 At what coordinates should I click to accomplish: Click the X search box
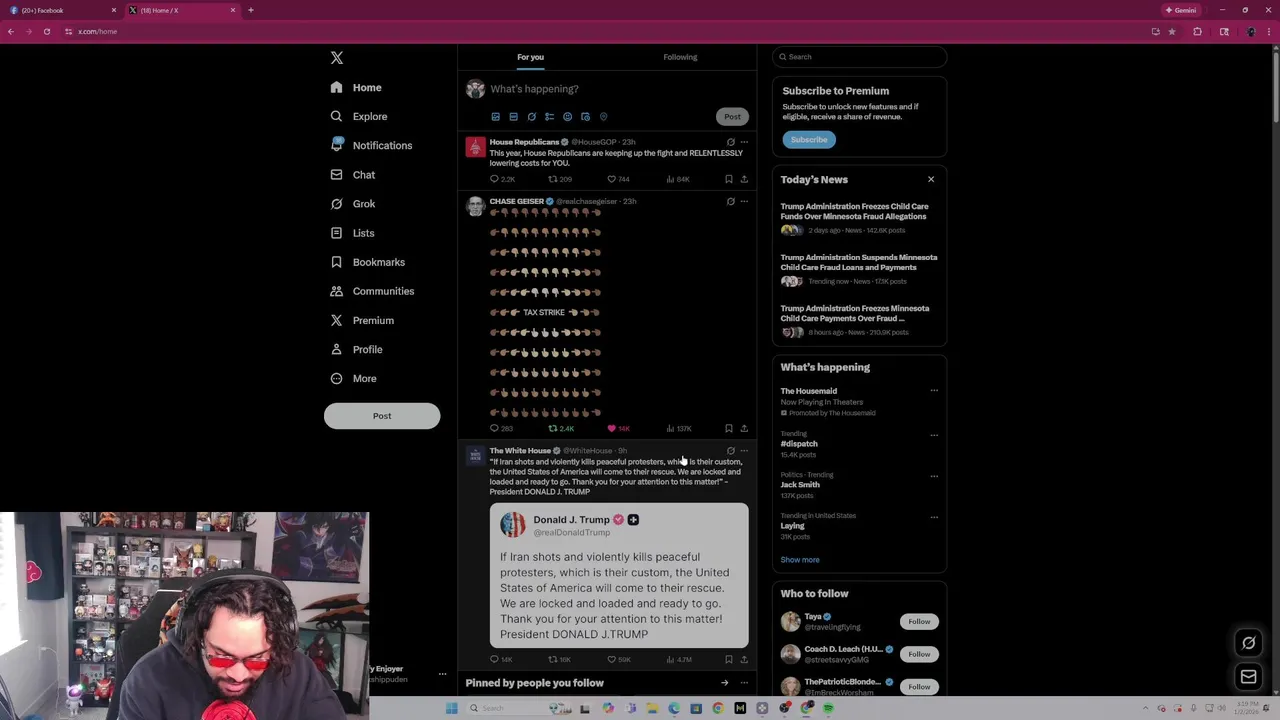859,57
